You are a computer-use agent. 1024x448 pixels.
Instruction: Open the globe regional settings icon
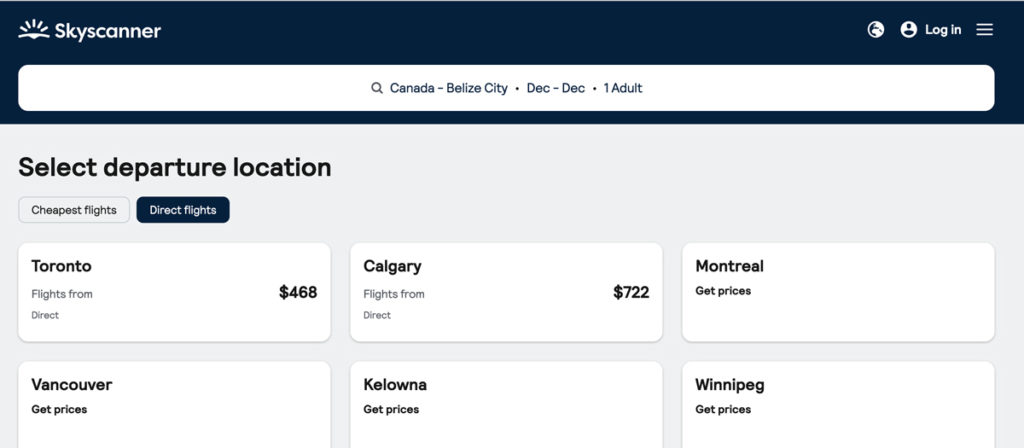[876, 29]
